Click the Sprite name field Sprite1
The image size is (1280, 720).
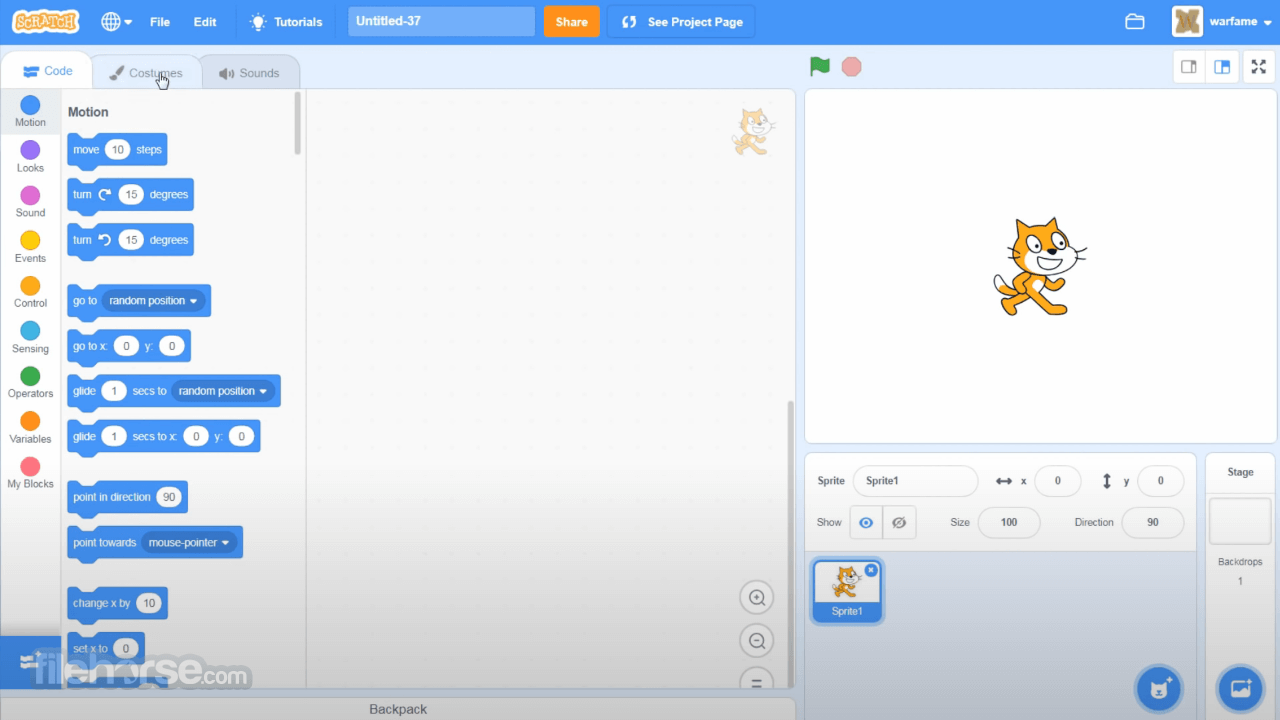pyautogui.click(x=915, y=481)
